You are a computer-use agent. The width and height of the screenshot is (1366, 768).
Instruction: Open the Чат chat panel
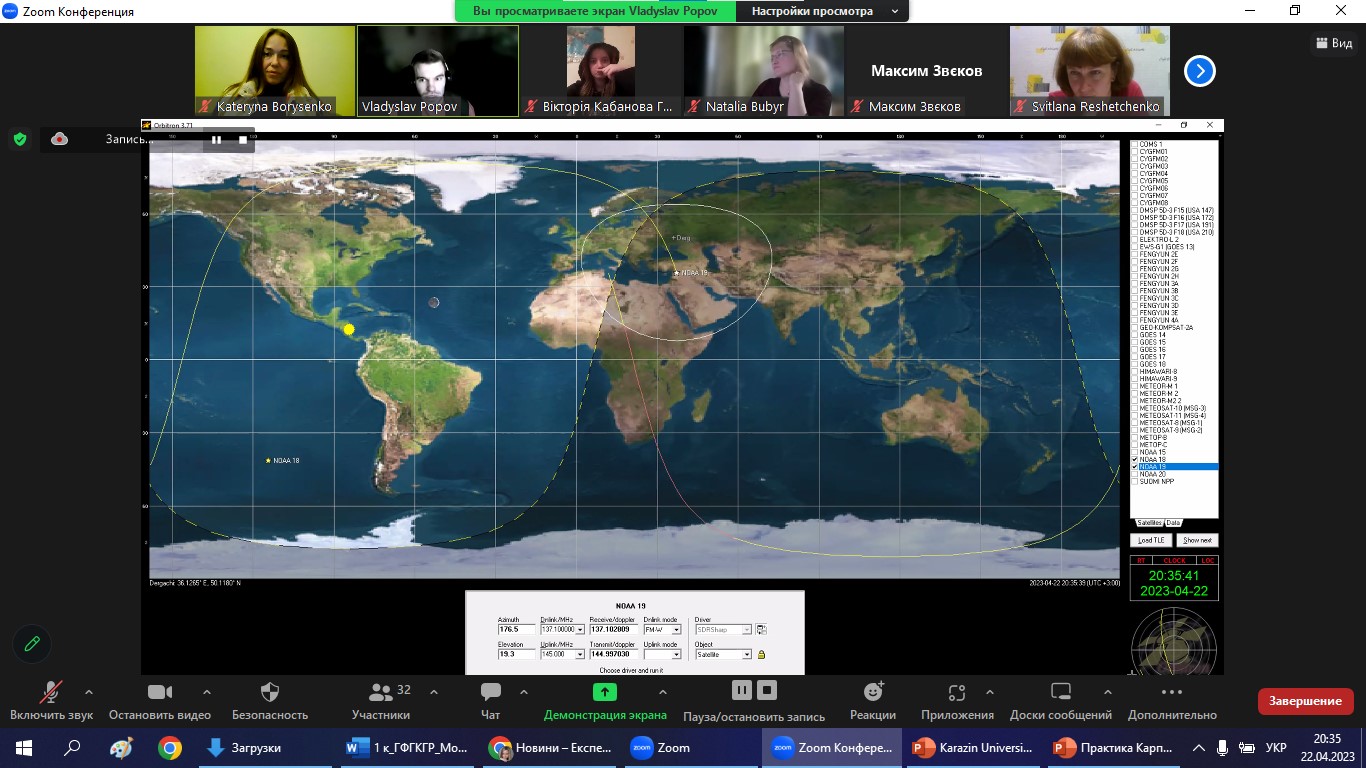point(490,692)
